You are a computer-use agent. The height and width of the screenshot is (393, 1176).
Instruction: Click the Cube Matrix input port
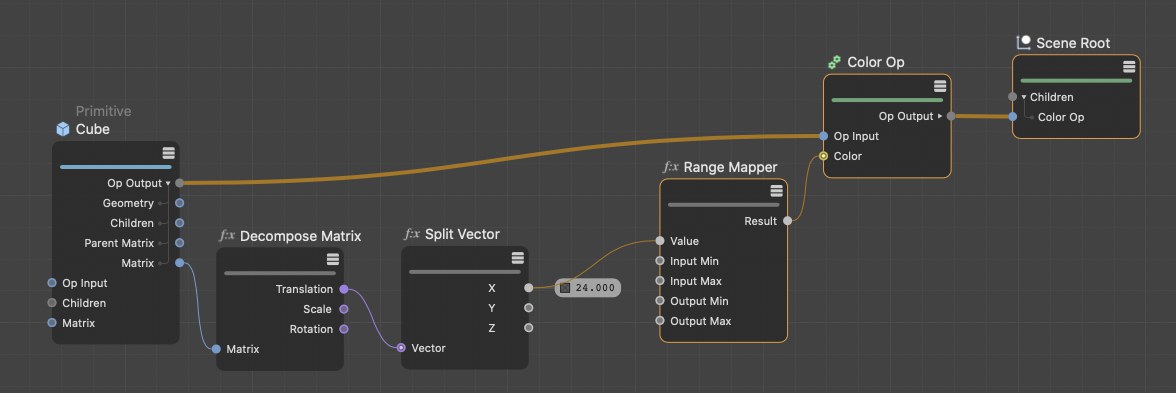[x=52, y=322]
